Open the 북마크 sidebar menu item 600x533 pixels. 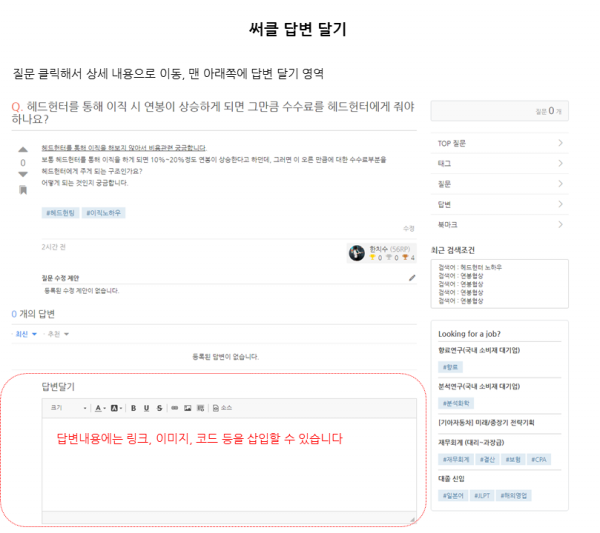tap(499, 224)
